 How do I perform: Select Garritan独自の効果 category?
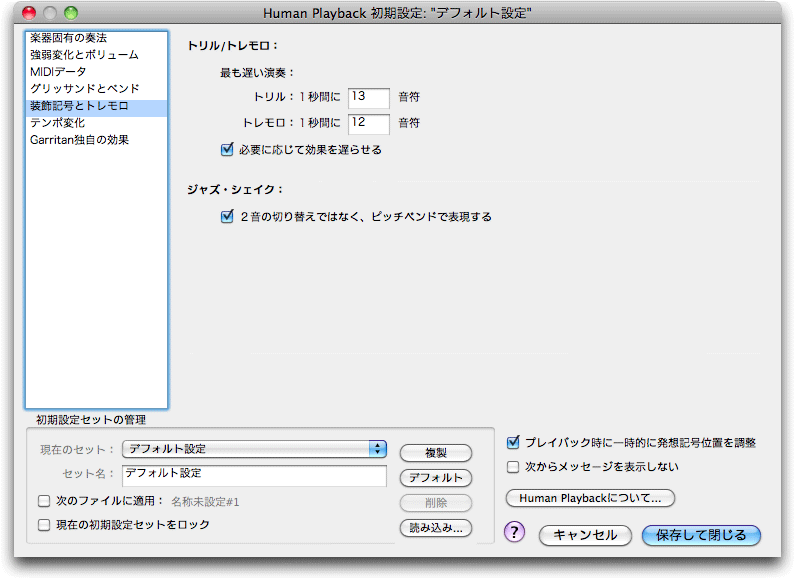click(x=96, y=140)
